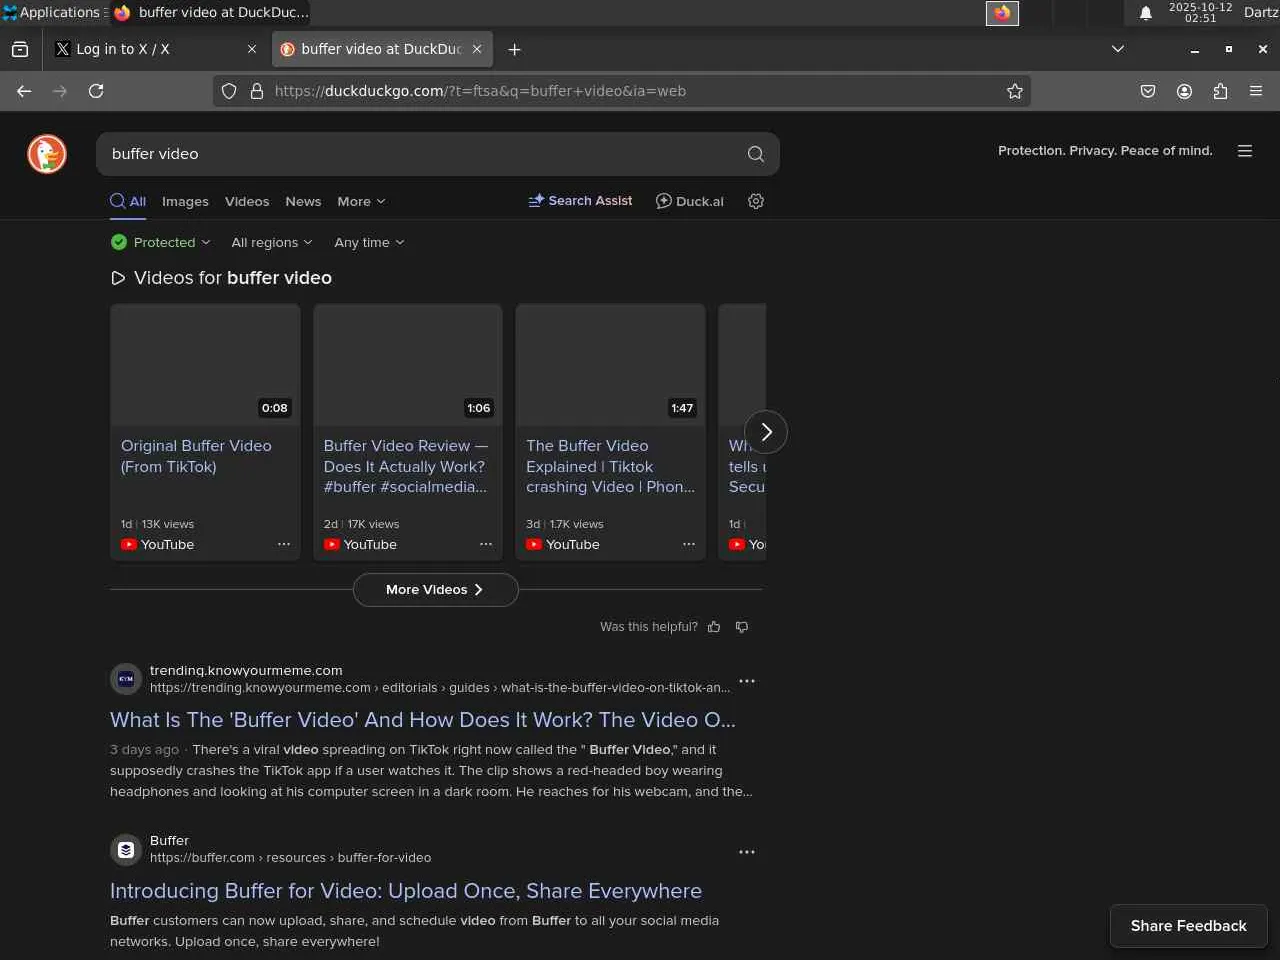Viewport: 1280px width, 960px height.
Task: Go back to the previous page
Action: [24, 91]
